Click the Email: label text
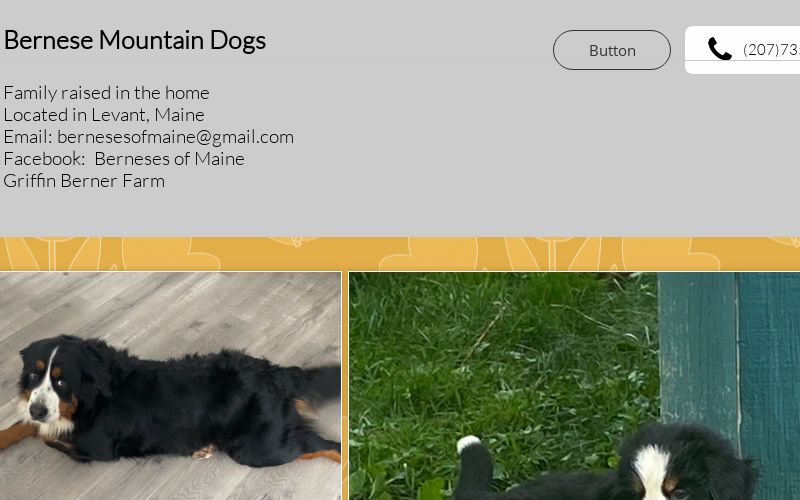 pyautogui.click(x=28, y=137)
